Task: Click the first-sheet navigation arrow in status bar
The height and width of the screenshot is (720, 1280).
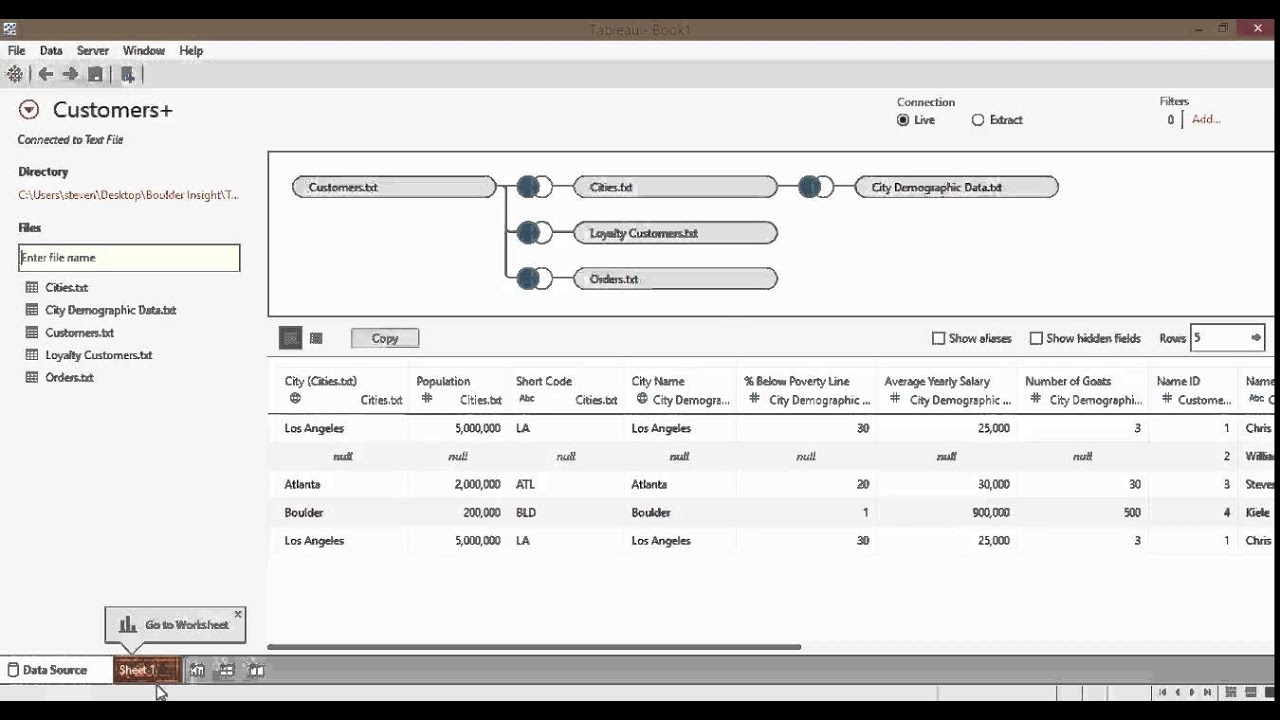Action: (1162, 692)
